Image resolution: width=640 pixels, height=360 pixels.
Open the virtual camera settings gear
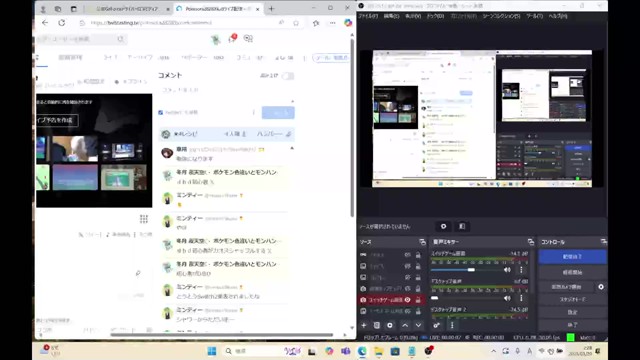[x=601, y=287]
